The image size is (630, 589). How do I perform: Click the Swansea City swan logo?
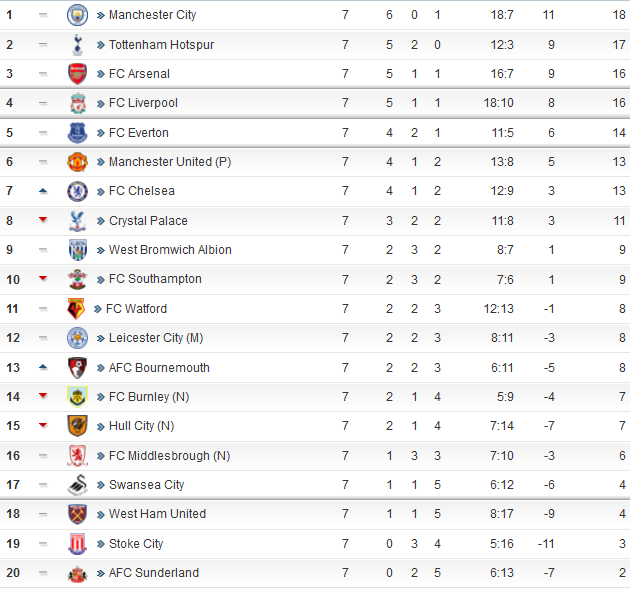77,485
